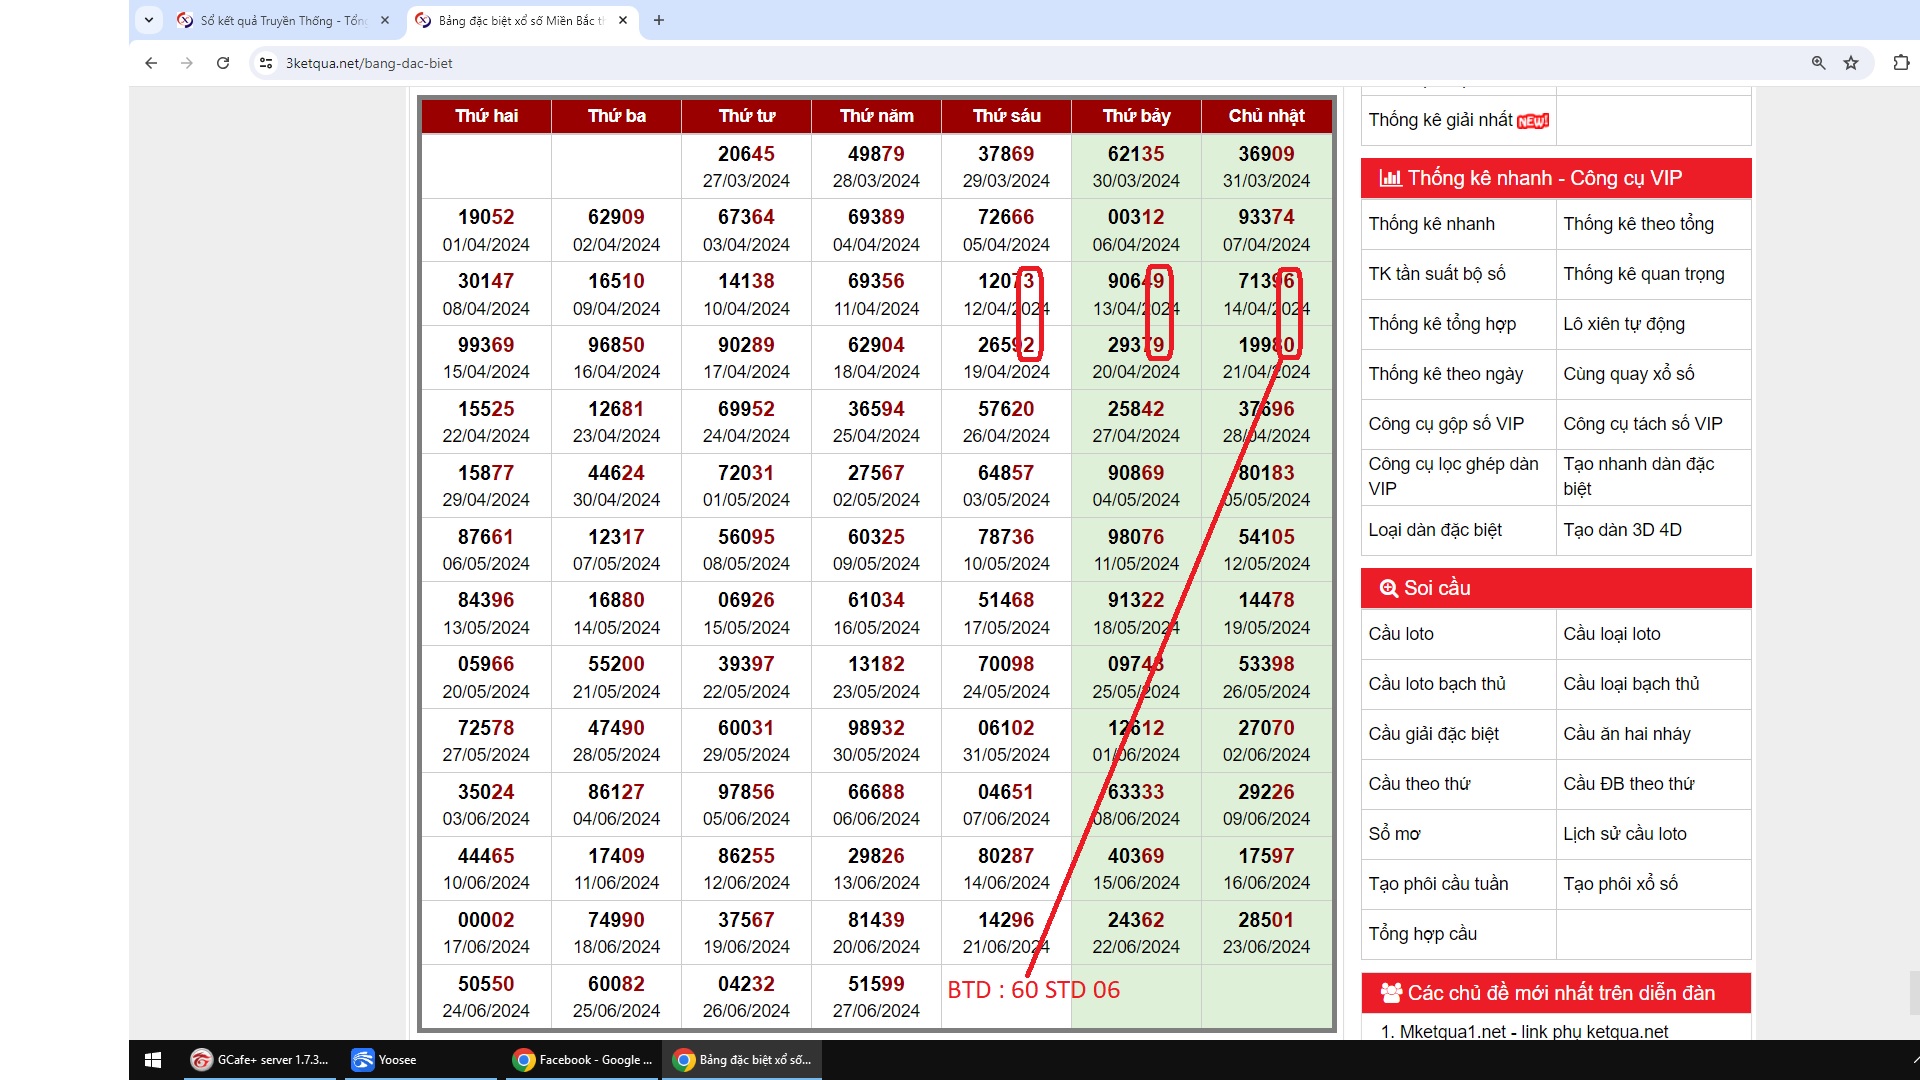Open the site information icon in address bar
1920x1080 pixels.
(265, 63)
